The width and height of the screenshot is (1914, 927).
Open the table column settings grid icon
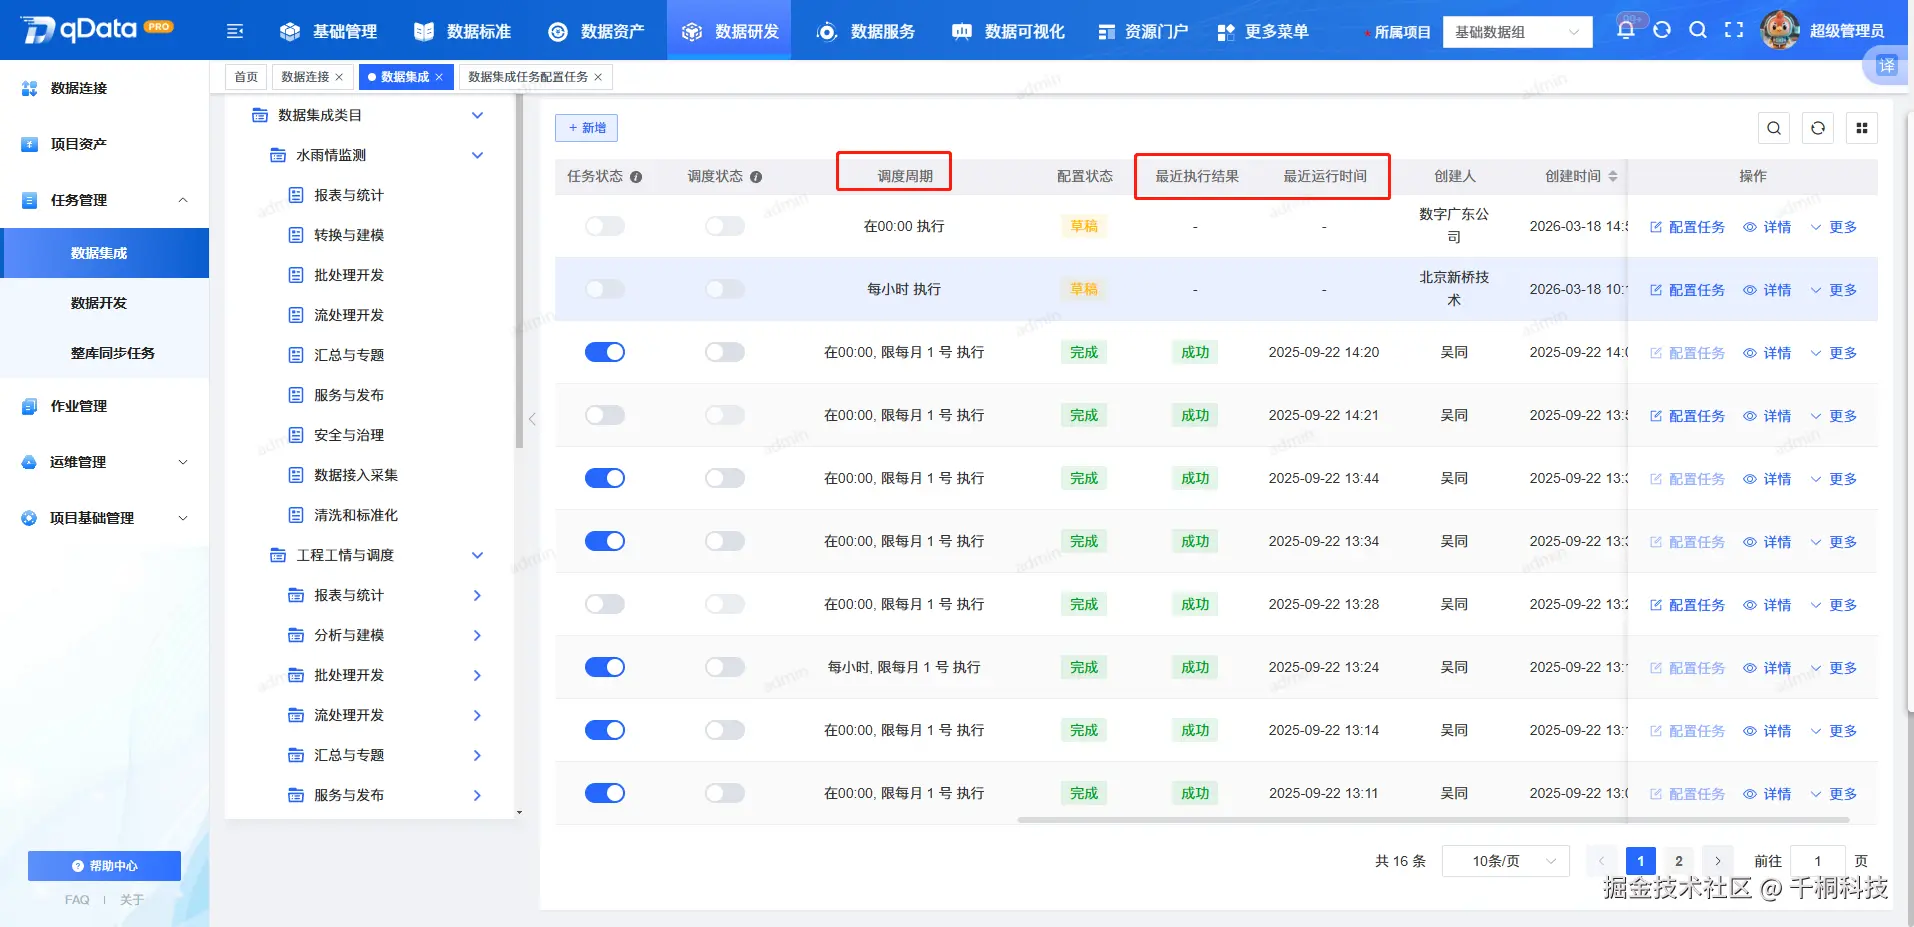tap(1862, 128)
